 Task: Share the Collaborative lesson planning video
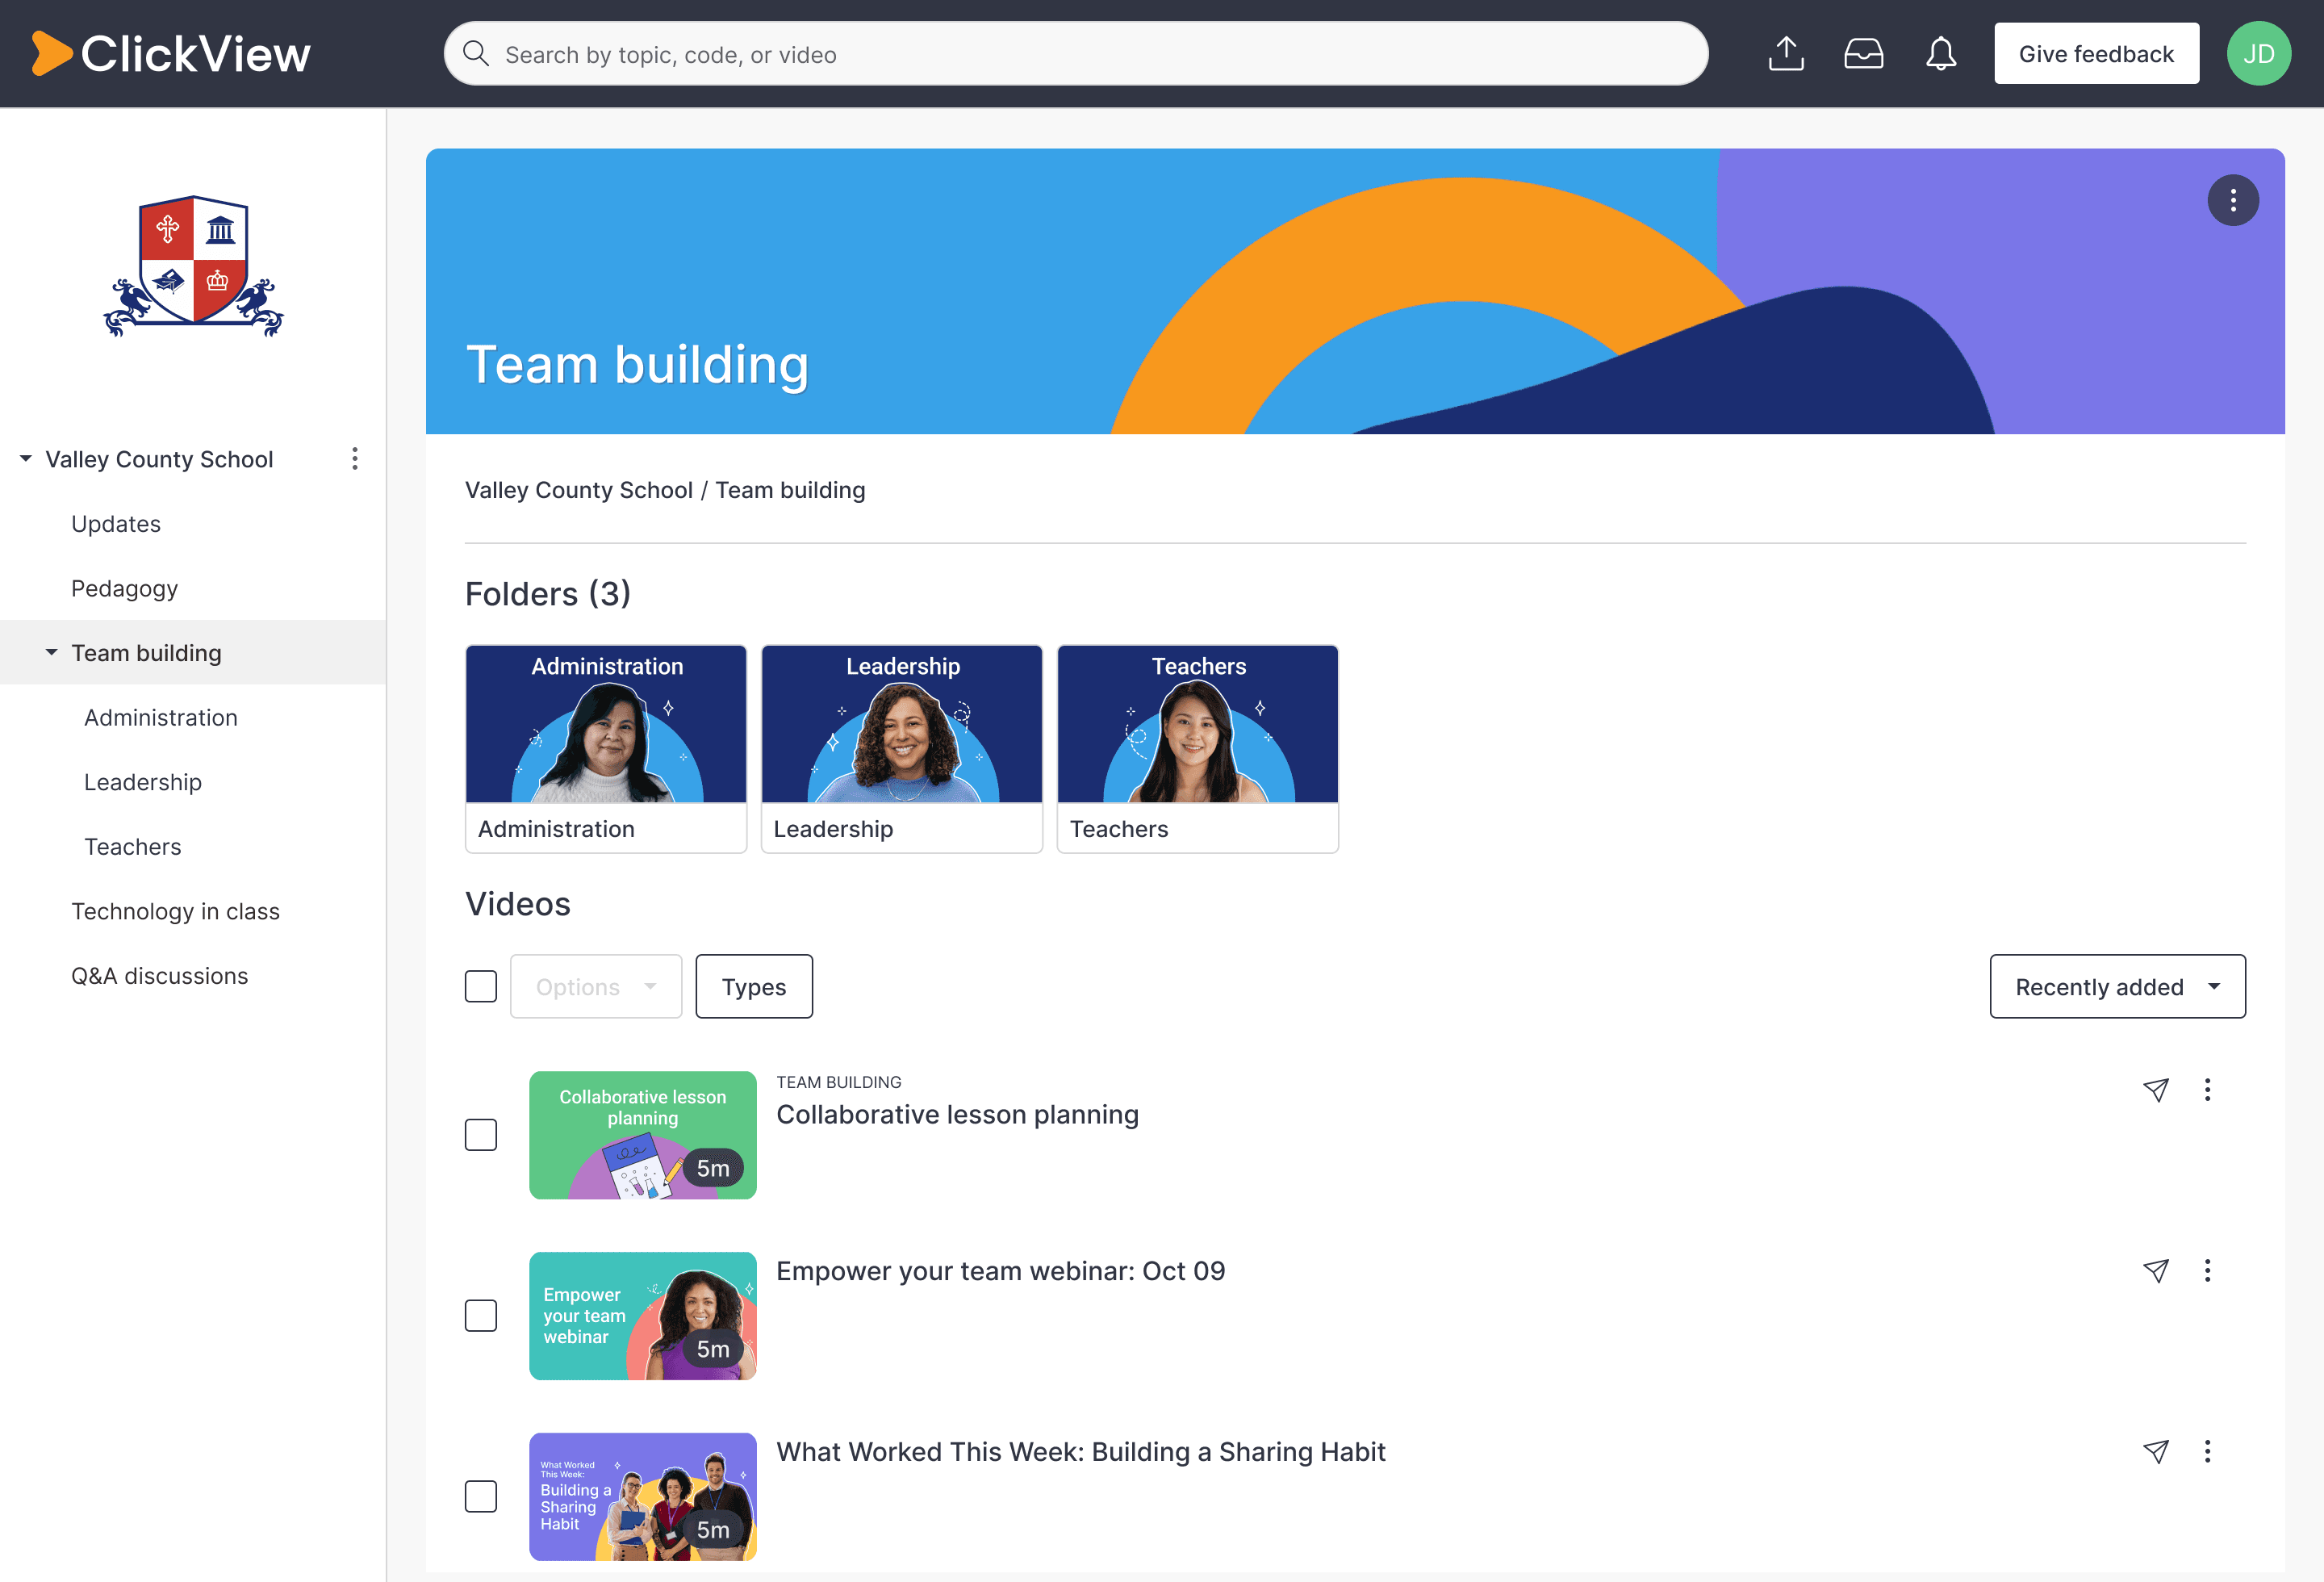[x=2156, y=1090]
